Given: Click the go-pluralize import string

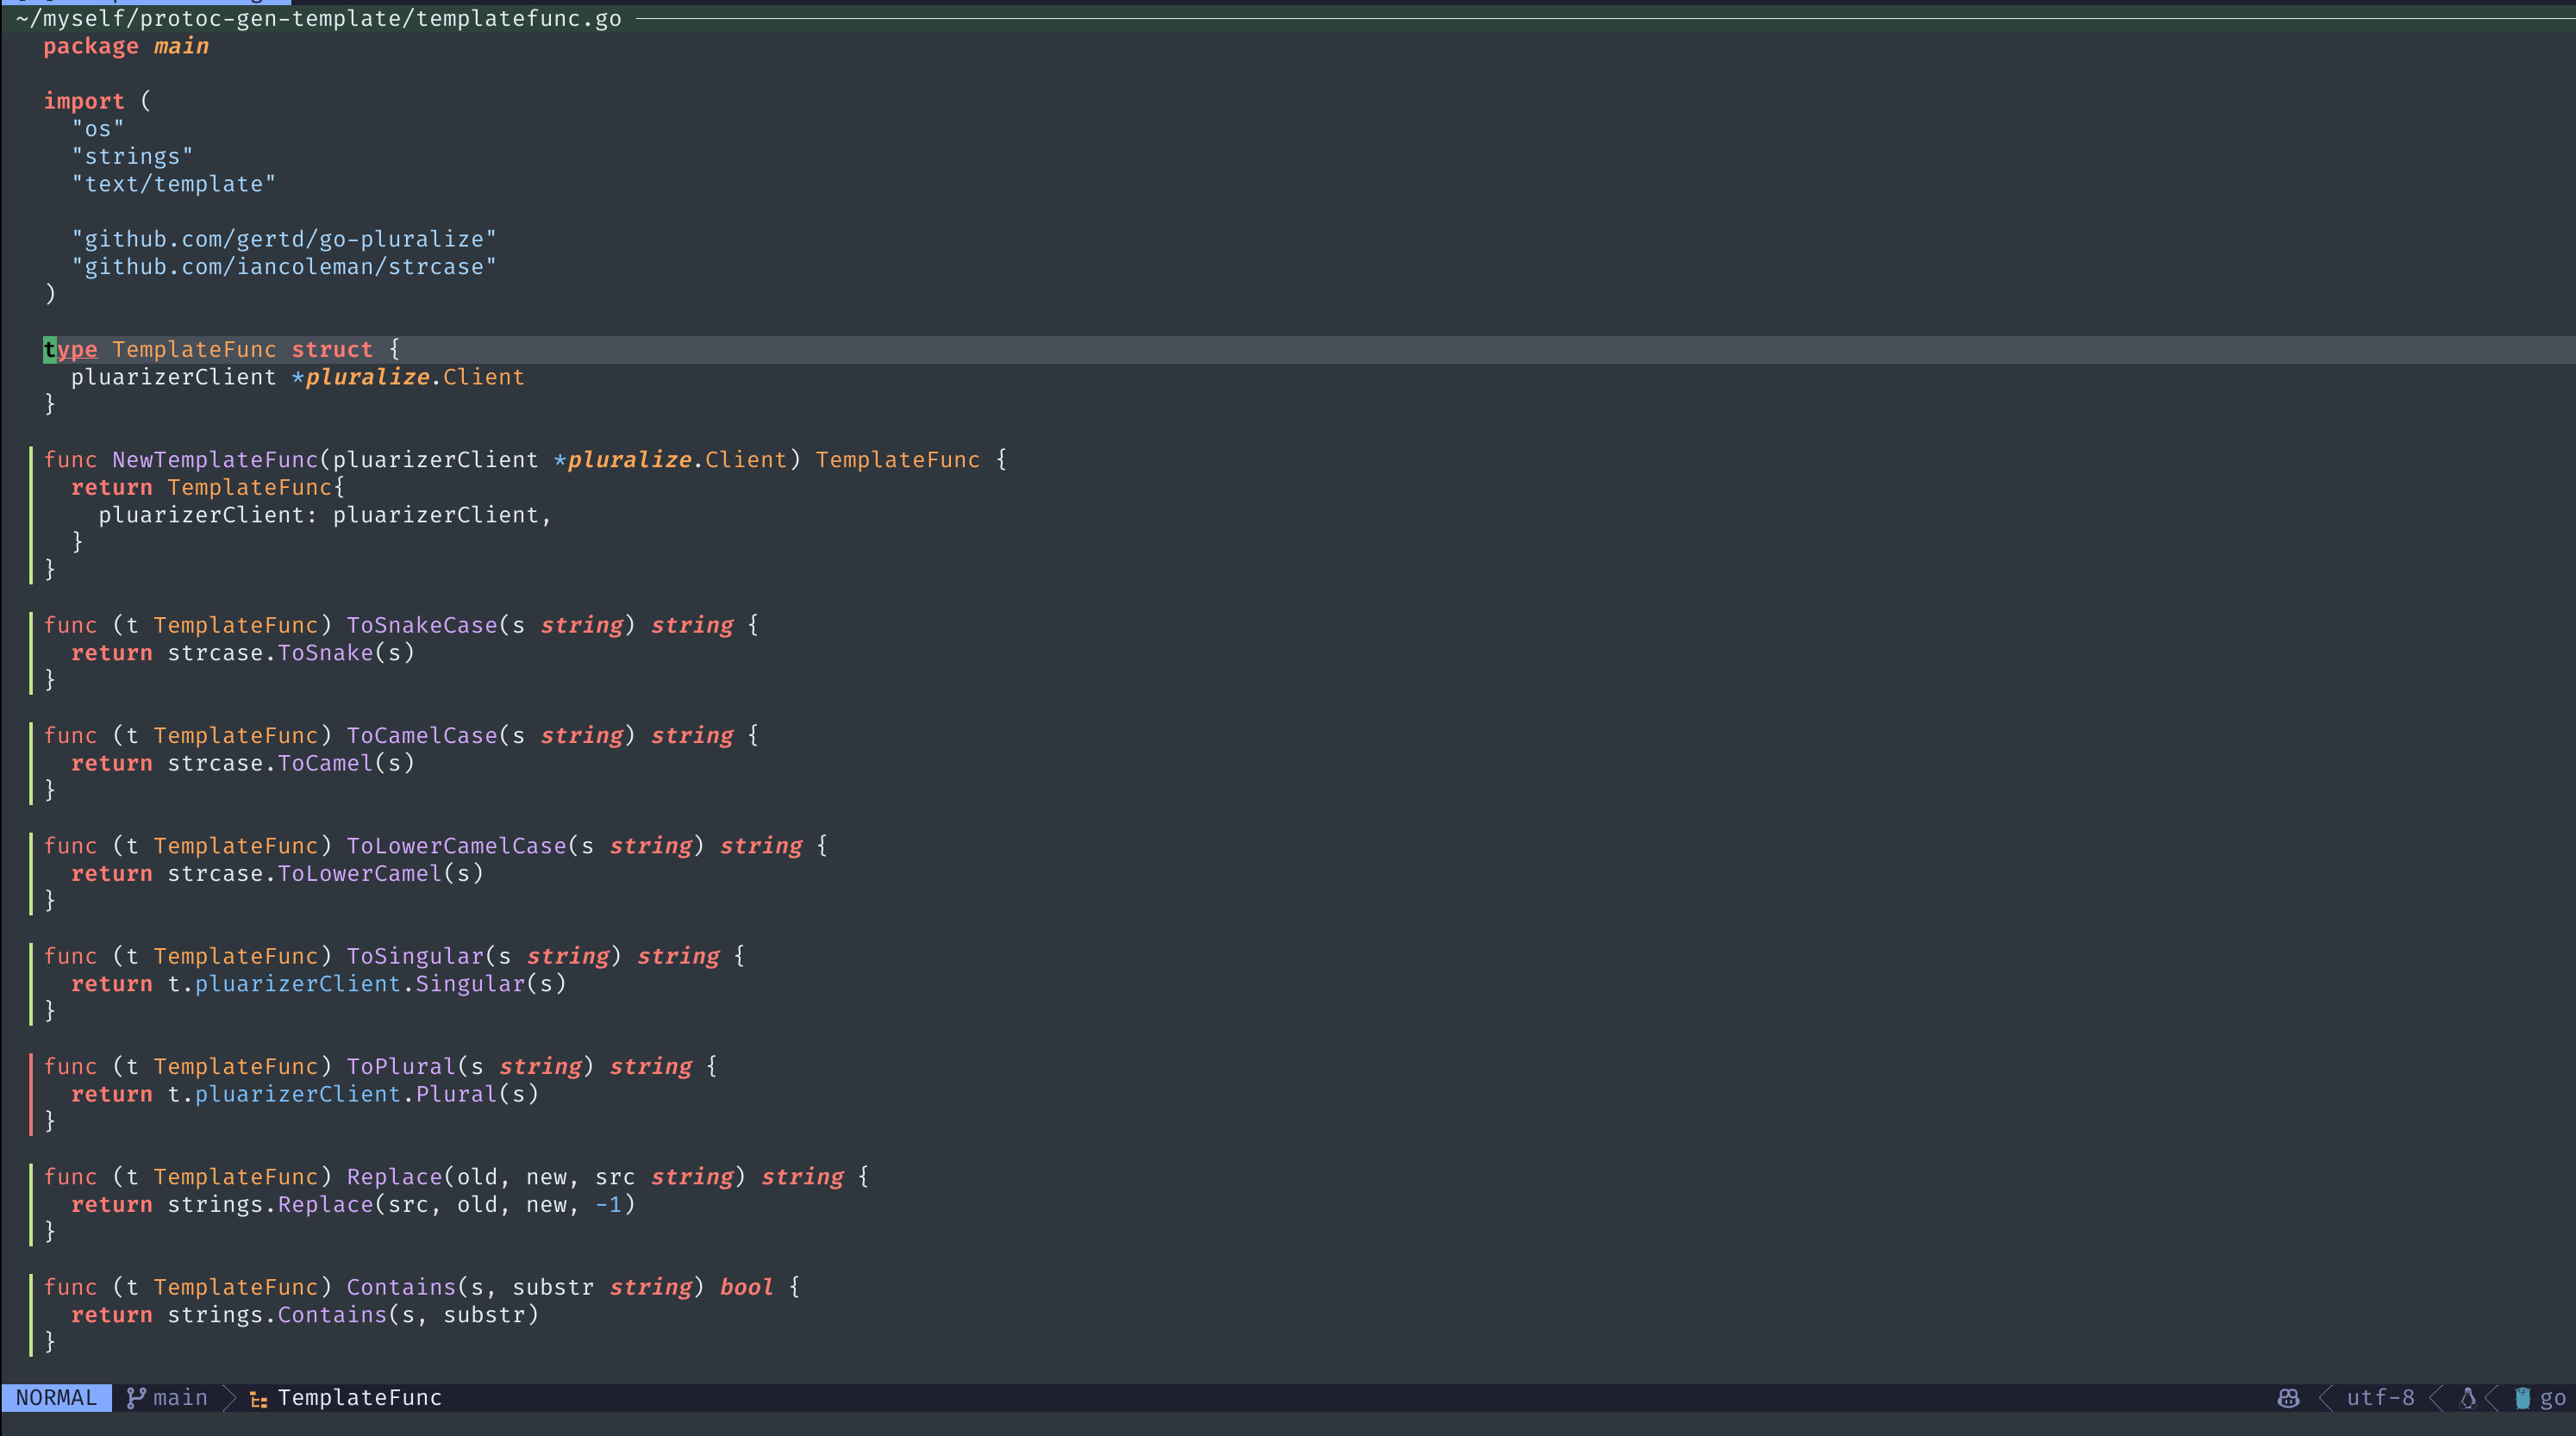Looking at the screenshot, I should [x=284, y=239].
